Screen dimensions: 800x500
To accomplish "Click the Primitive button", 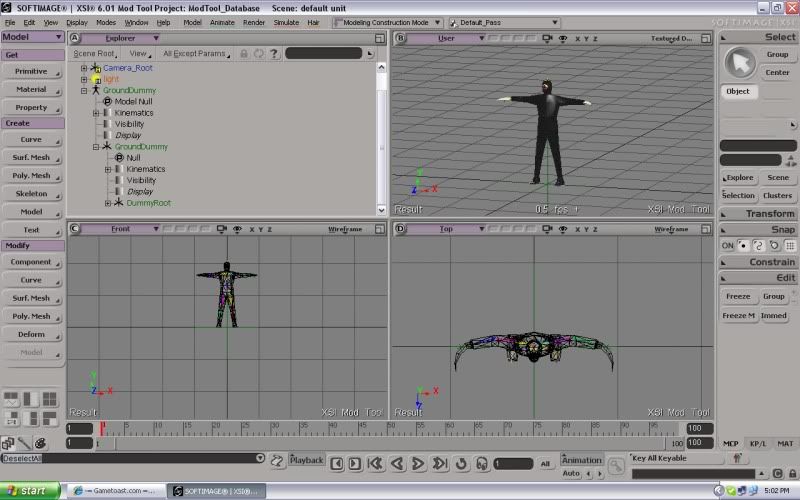I will pos(32,71).
